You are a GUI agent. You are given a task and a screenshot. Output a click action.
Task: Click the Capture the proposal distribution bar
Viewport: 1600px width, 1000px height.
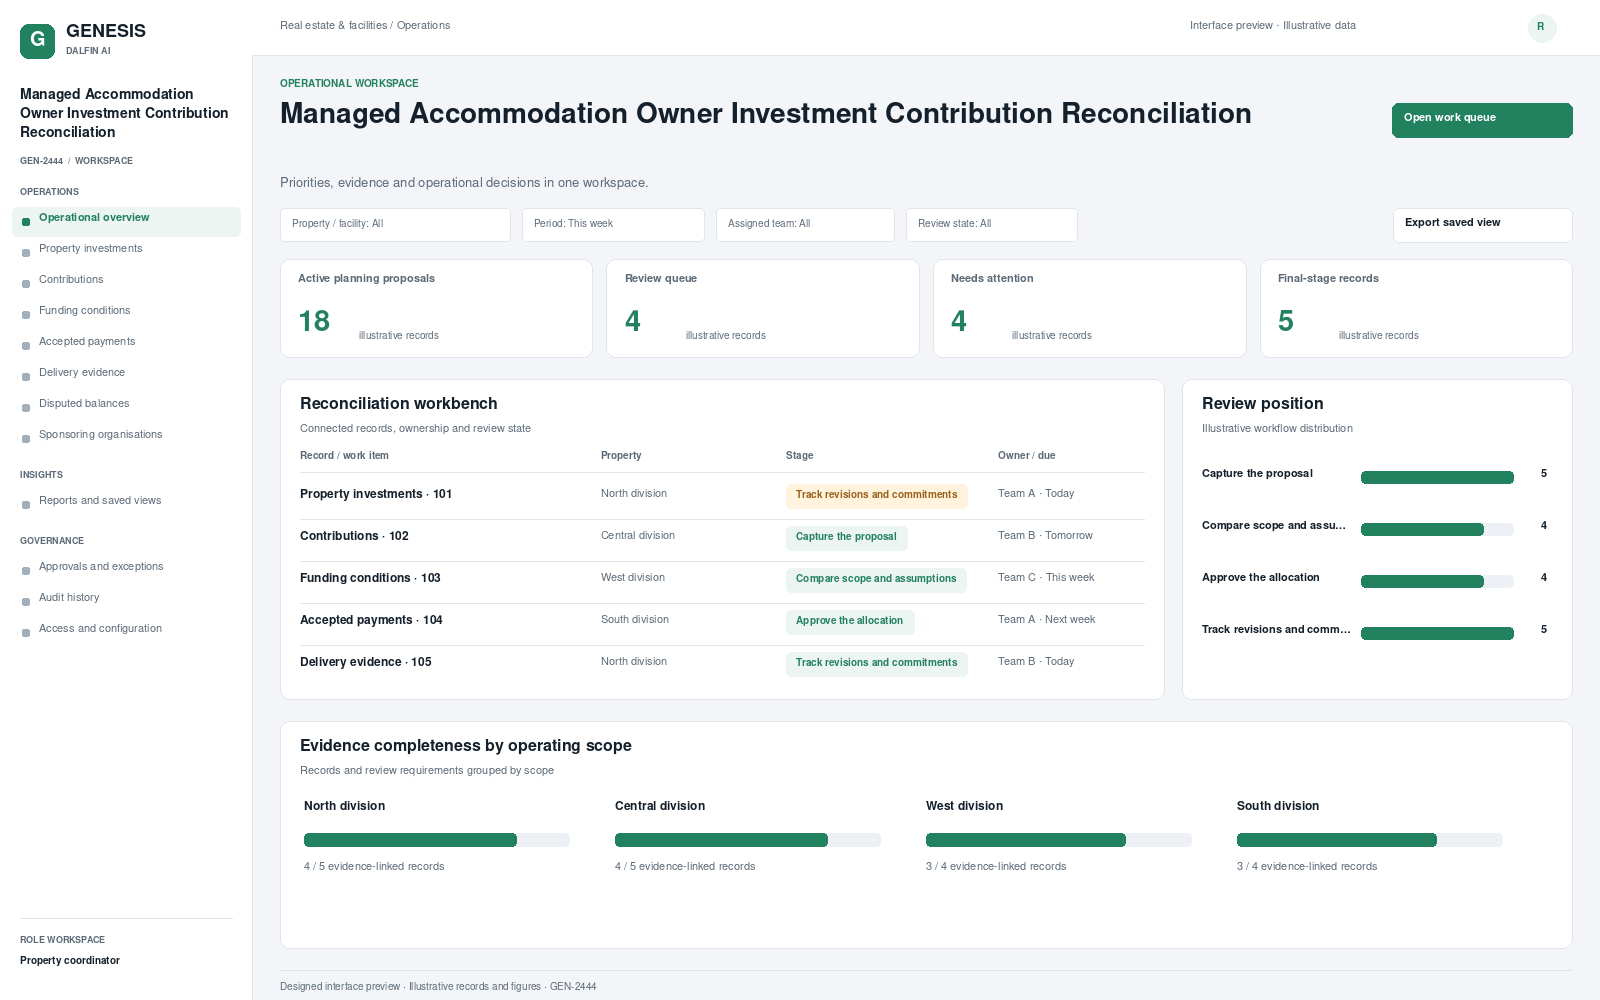(x=1437, y=477)
